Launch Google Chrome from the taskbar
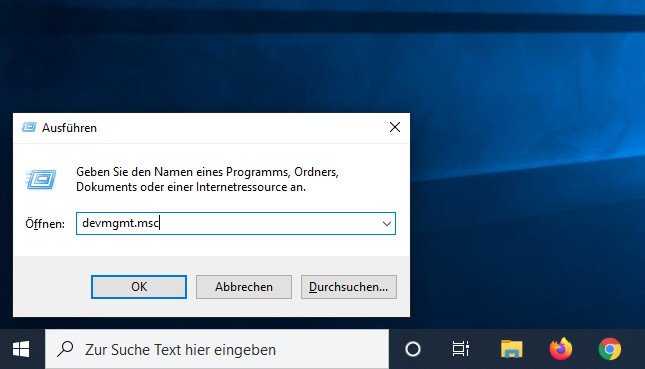The image size is (645, 369). coord(610,349)
